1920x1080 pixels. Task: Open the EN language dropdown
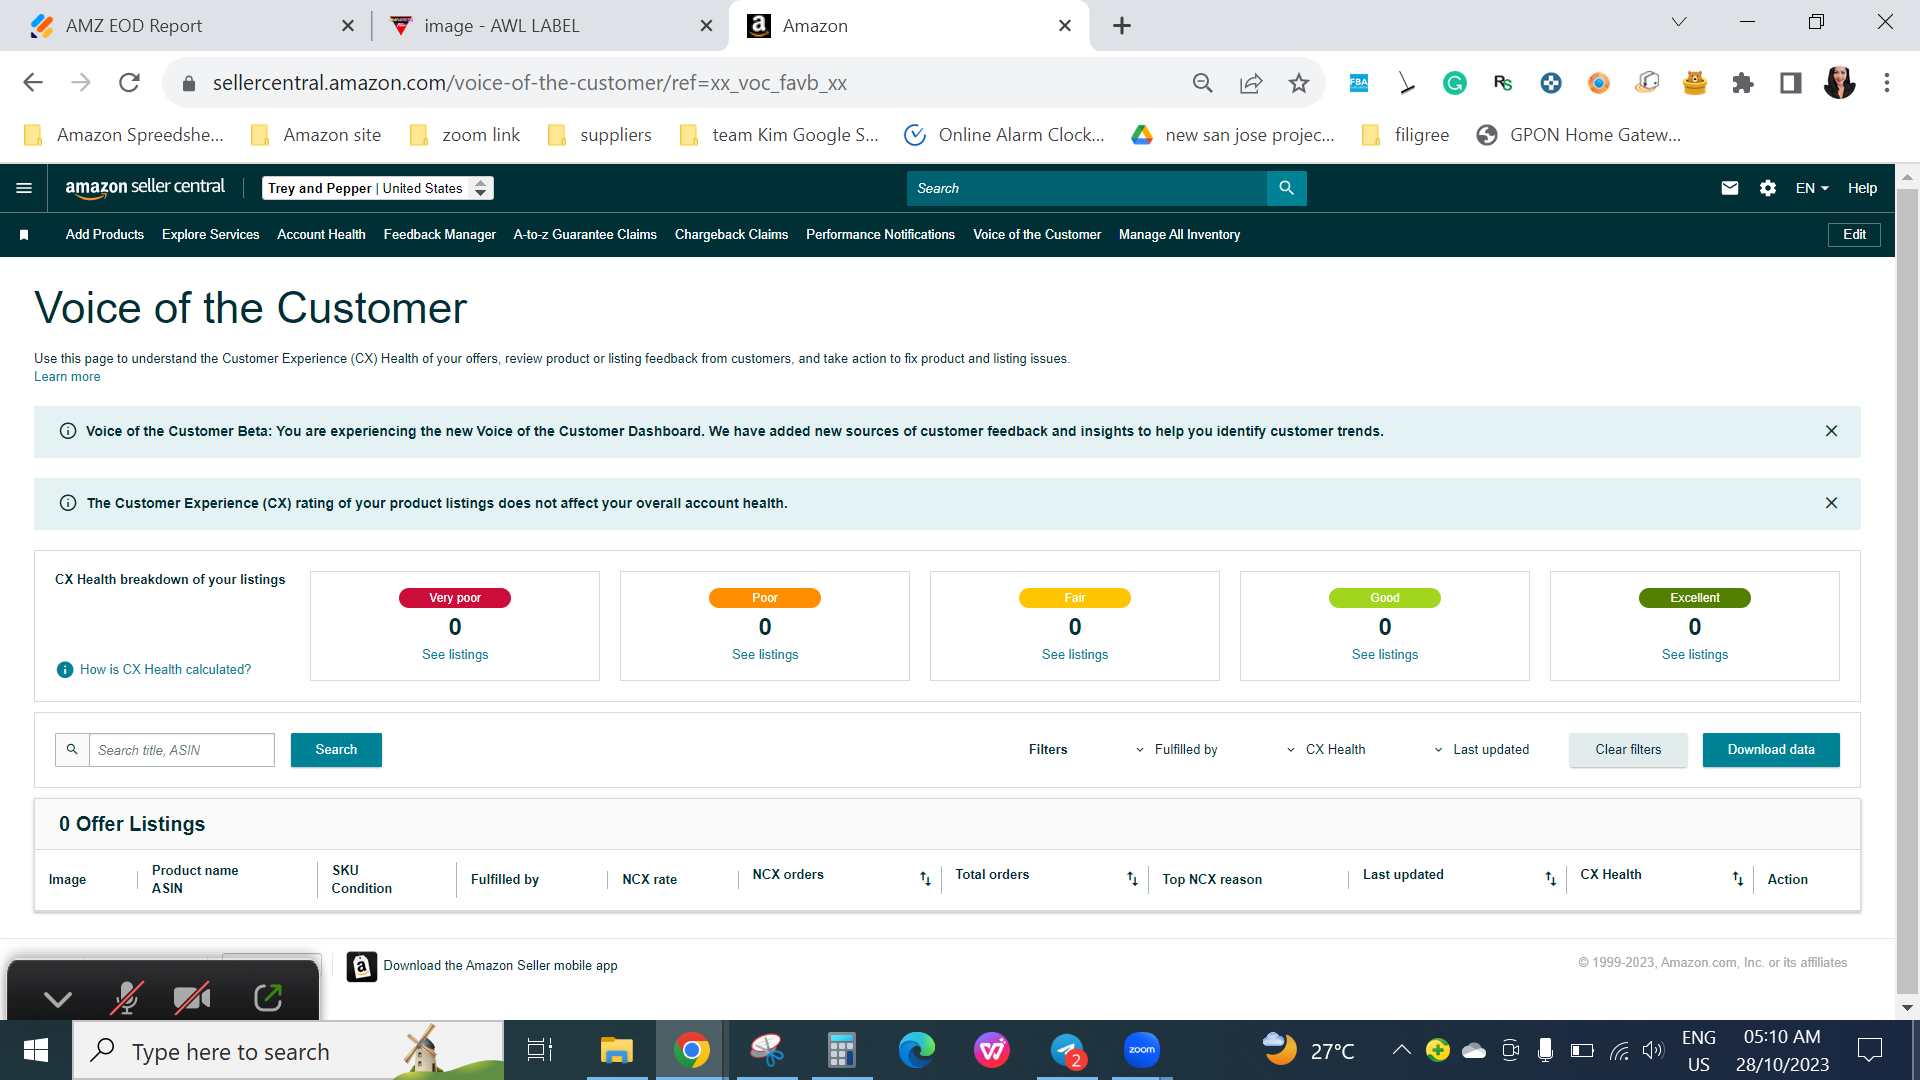[x=1812, y=188]
